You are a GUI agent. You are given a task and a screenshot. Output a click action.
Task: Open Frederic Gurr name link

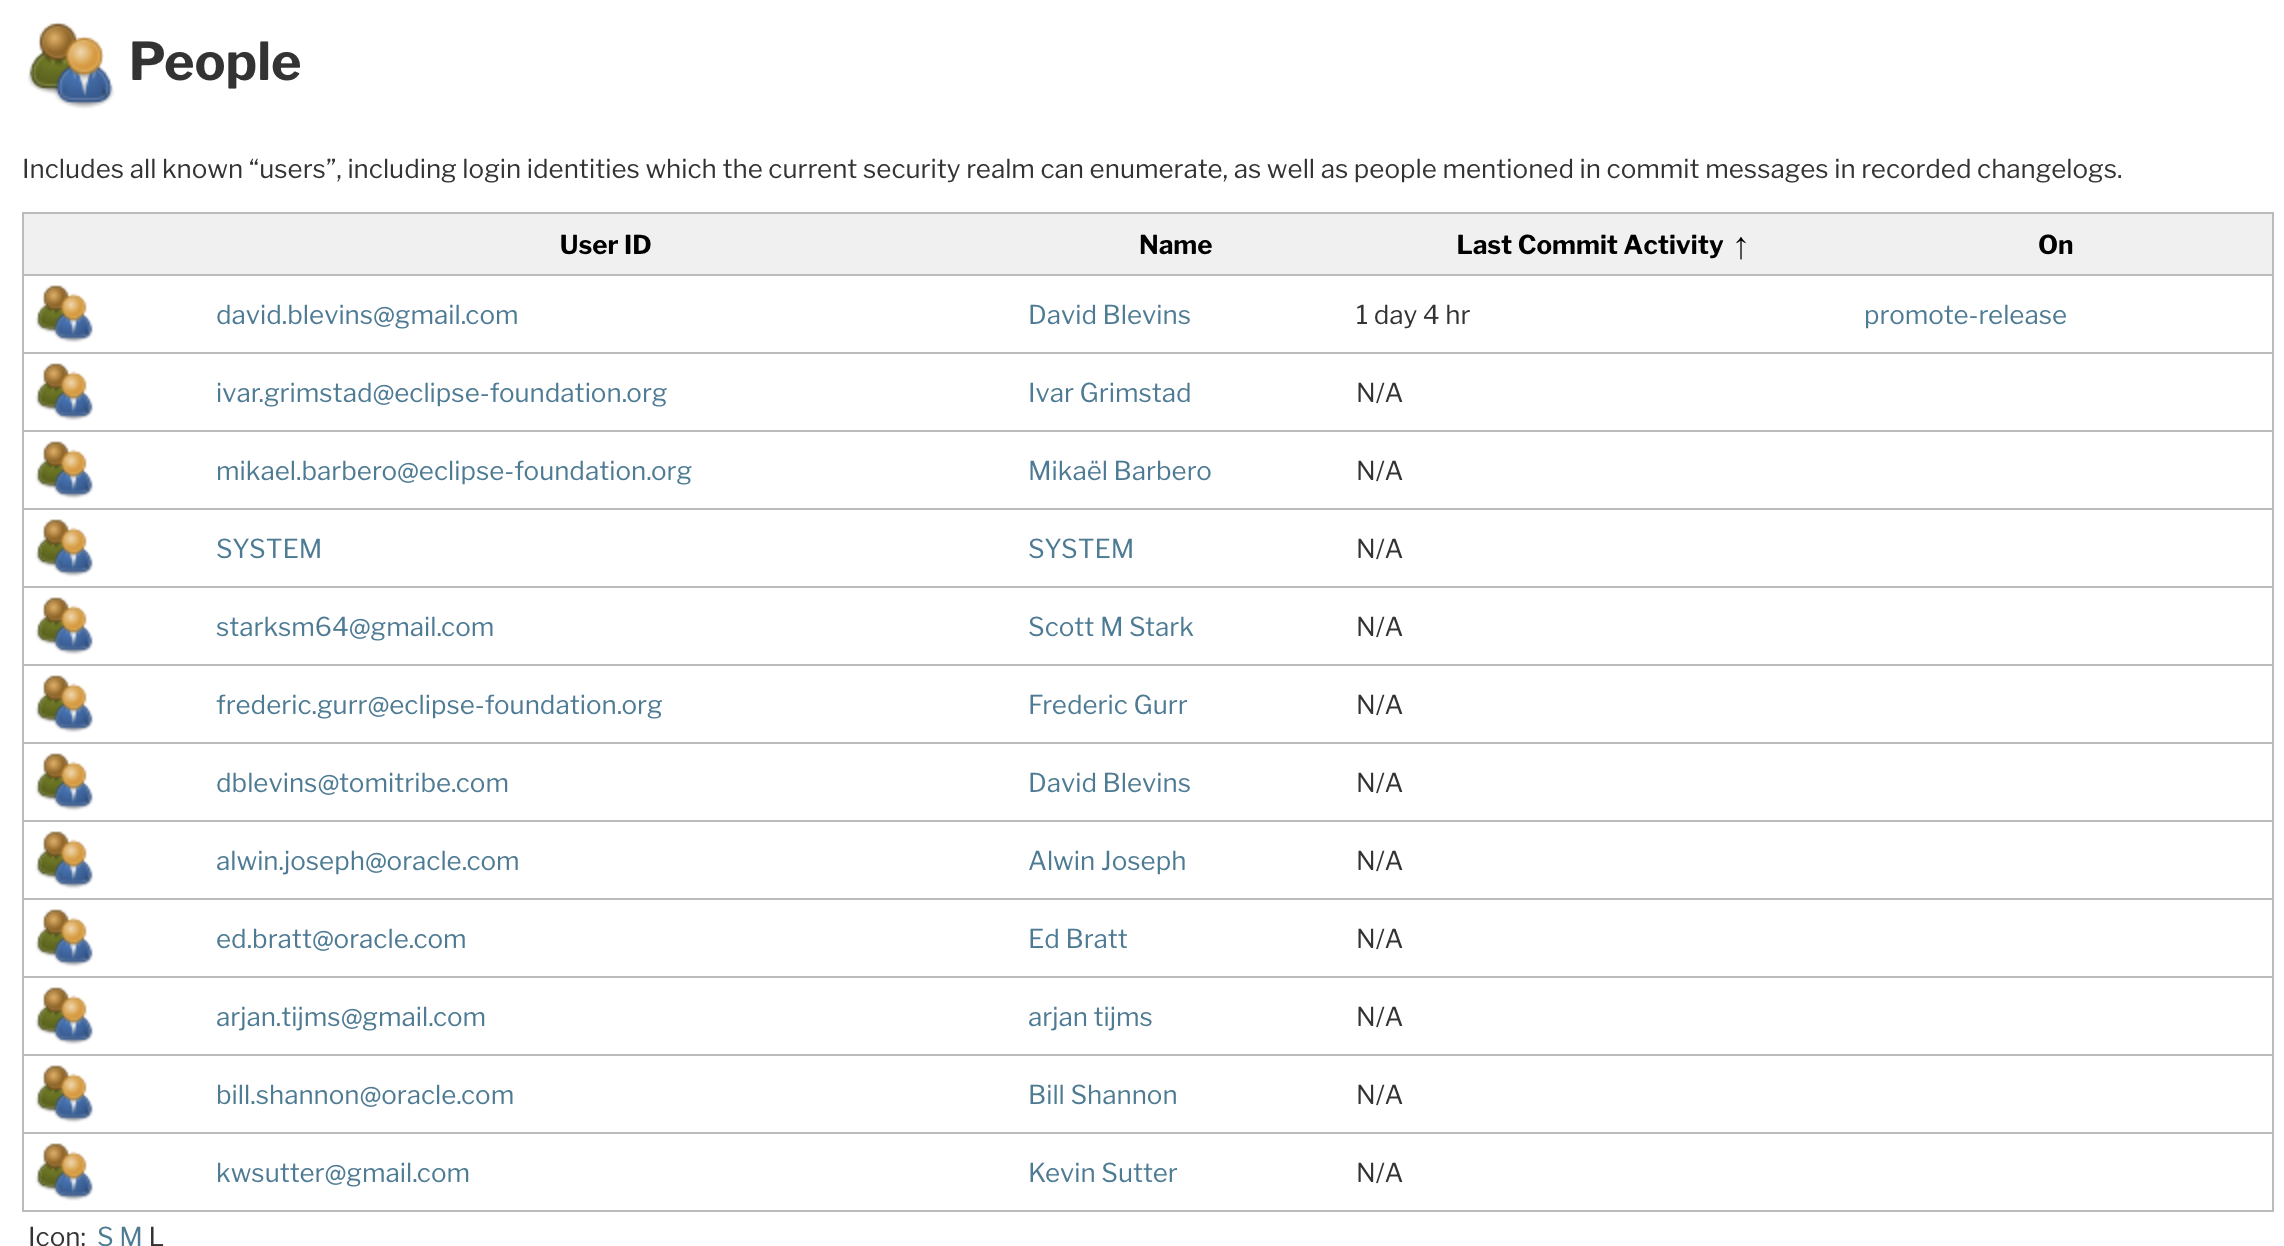[x=1107, y=705]
